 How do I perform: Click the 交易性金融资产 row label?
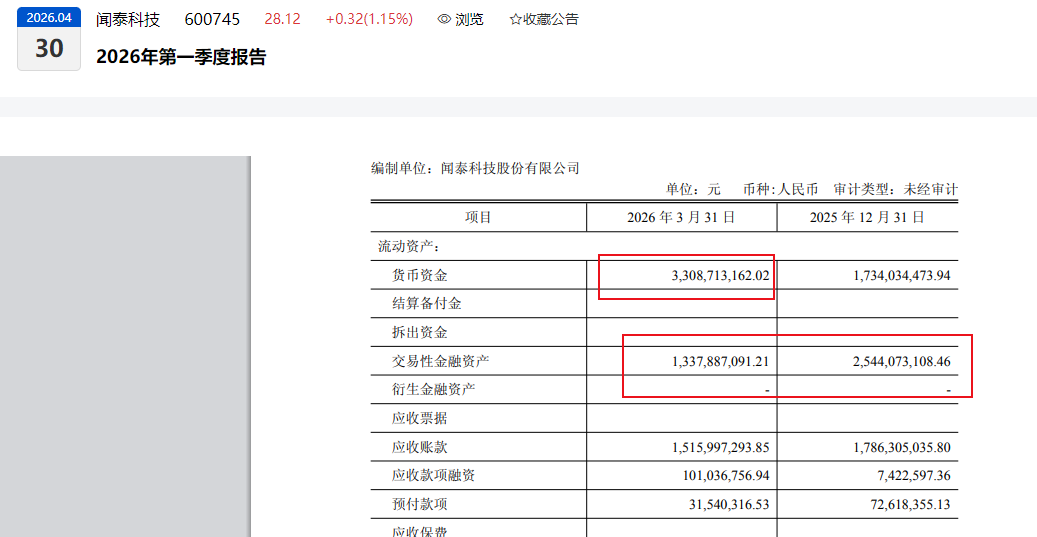441,361
